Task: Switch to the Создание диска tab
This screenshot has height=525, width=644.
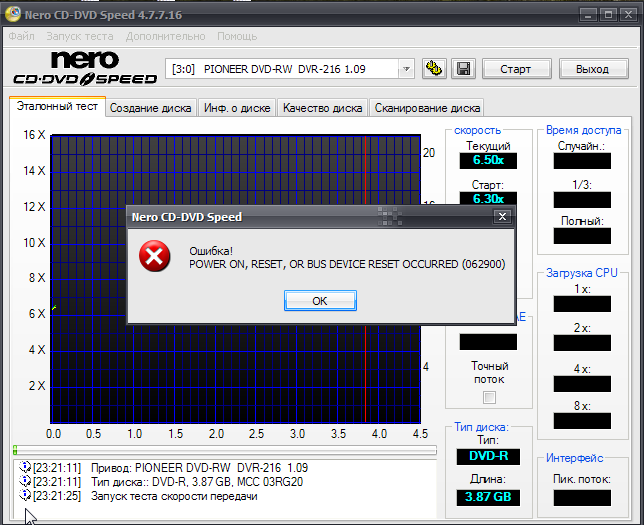Action: click(151, 108)
